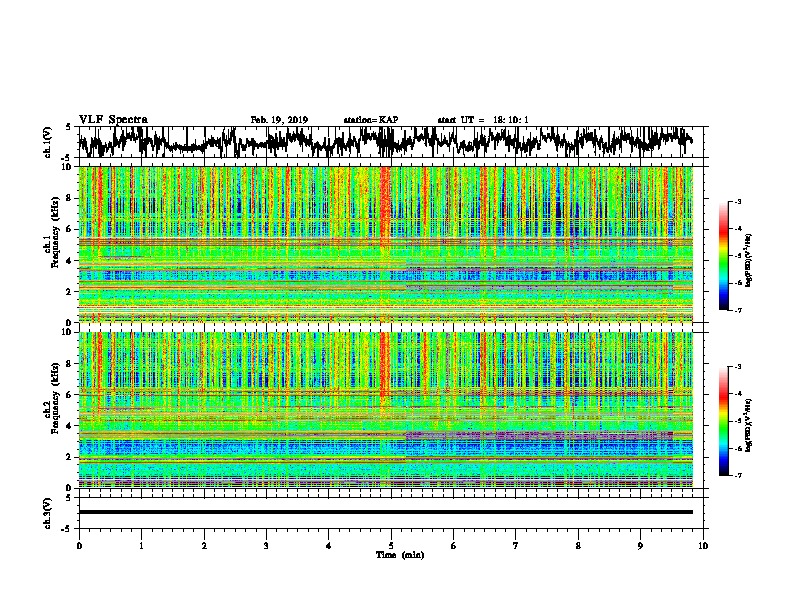Click time axis tick label '0'

click(79, 546)
